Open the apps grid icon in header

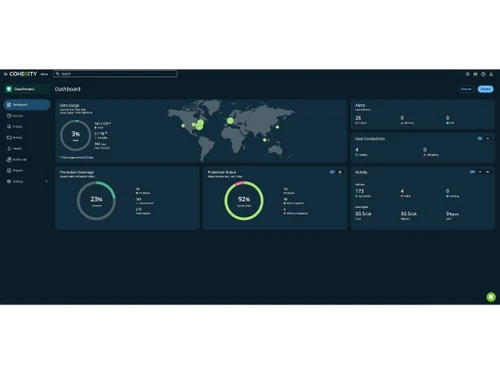(475, 74)
